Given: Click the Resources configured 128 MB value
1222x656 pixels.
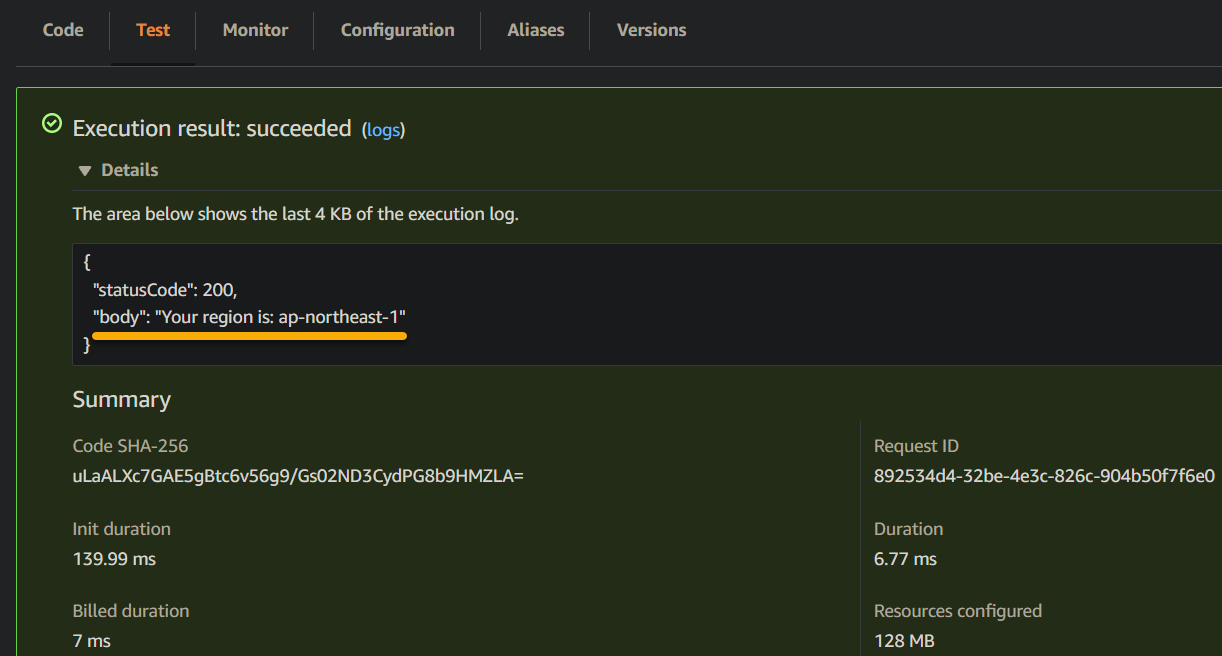Looking at the screenshot, I should coord(904,641).
